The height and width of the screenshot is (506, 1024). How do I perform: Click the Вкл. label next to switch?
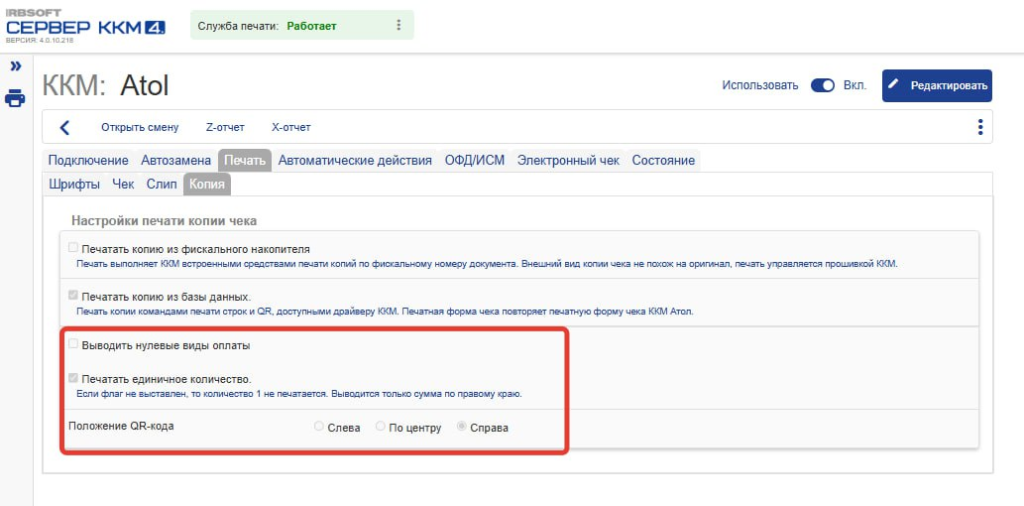click(x=855, y=86)
